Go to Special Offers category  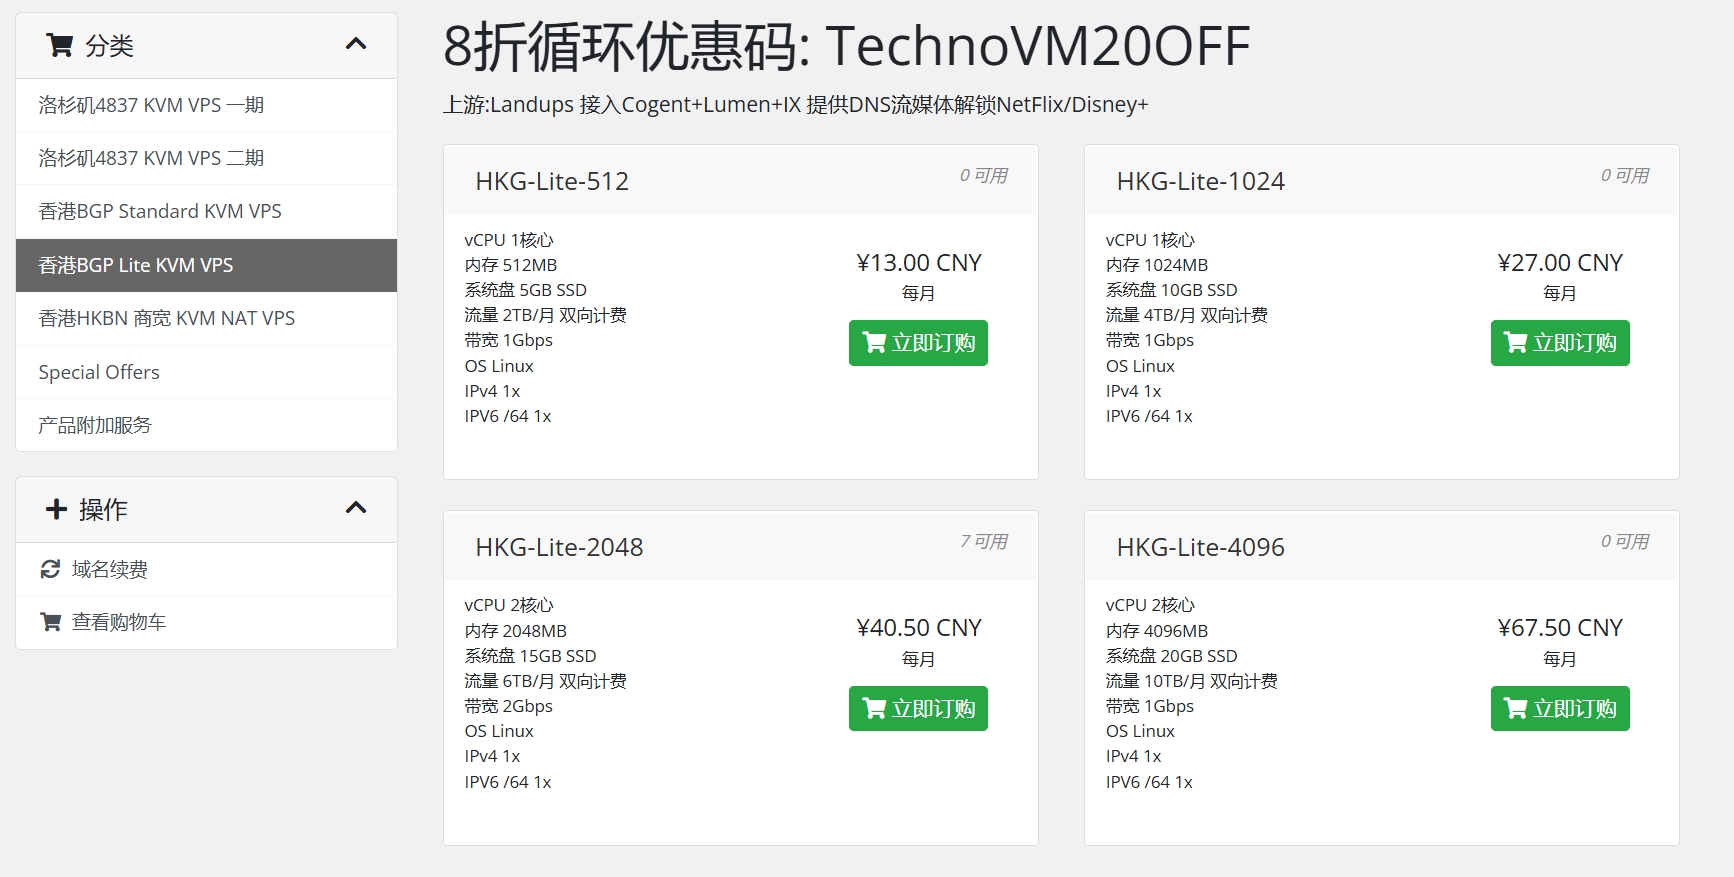pyautogui.click(x=99, y=372)
